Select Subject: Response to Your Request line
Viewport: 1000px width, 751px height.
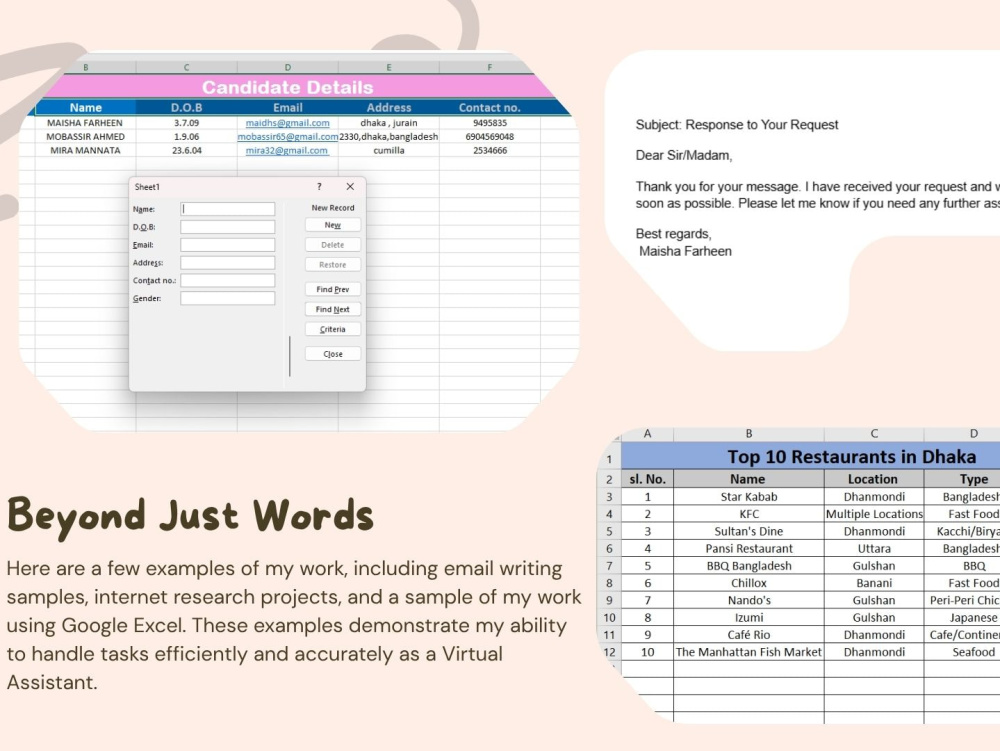pyautogui.click(x=737, y=125)
